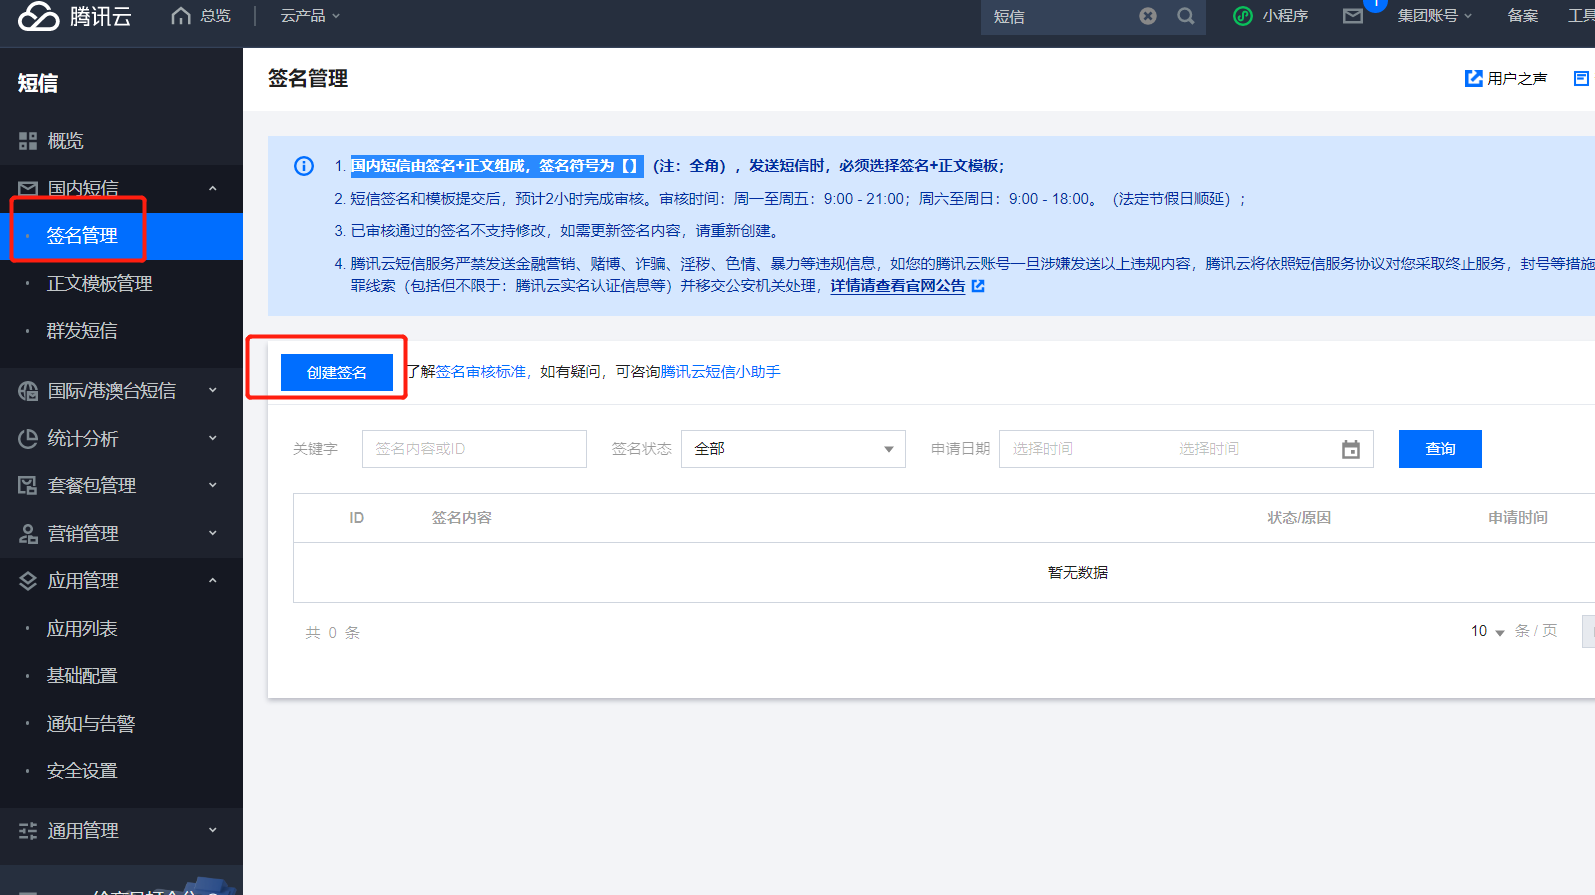The image size is (1595, 895).
Task: Click the 国内短信 envelope icon
Action: (x=28, y=188)
